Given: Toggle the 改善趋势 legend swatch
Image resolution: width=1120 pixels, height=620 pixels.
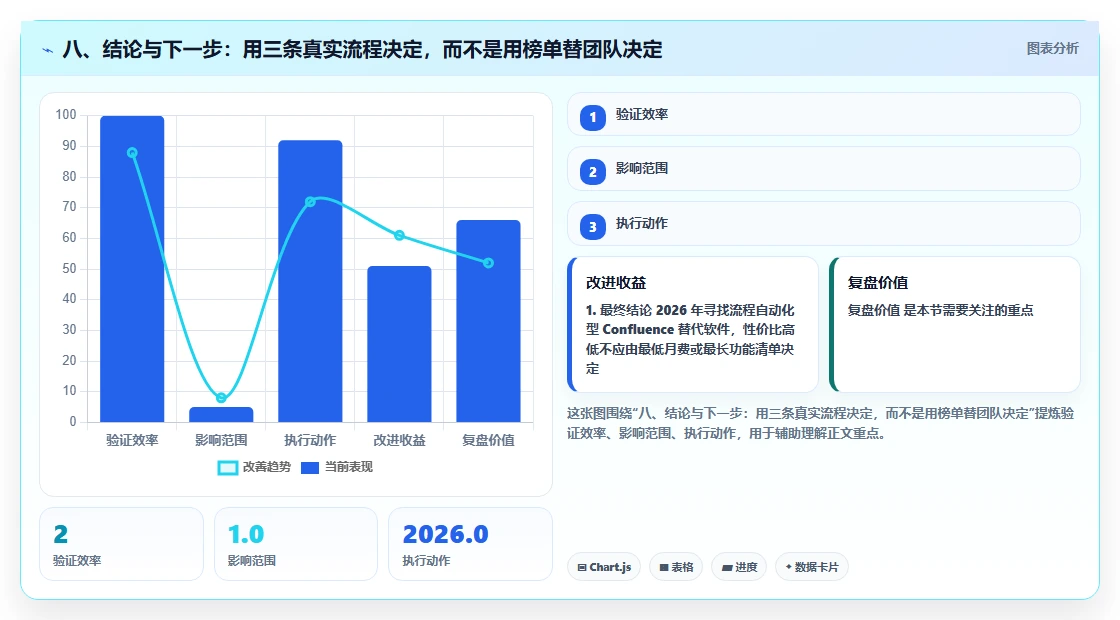Looking at the screenshot, I should coord(227,468).
